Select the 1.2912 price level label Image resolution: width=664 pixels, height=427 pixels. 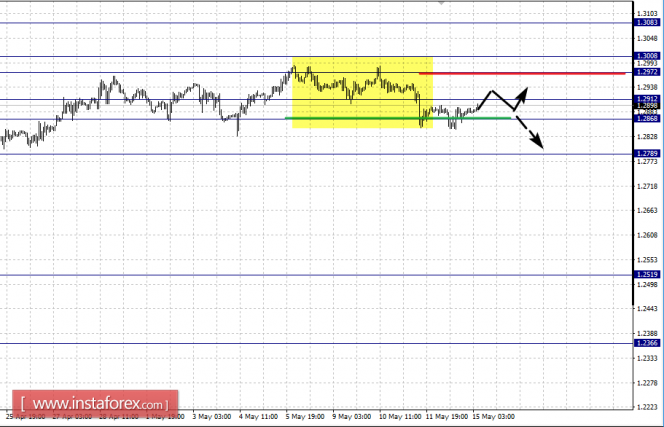647,99
